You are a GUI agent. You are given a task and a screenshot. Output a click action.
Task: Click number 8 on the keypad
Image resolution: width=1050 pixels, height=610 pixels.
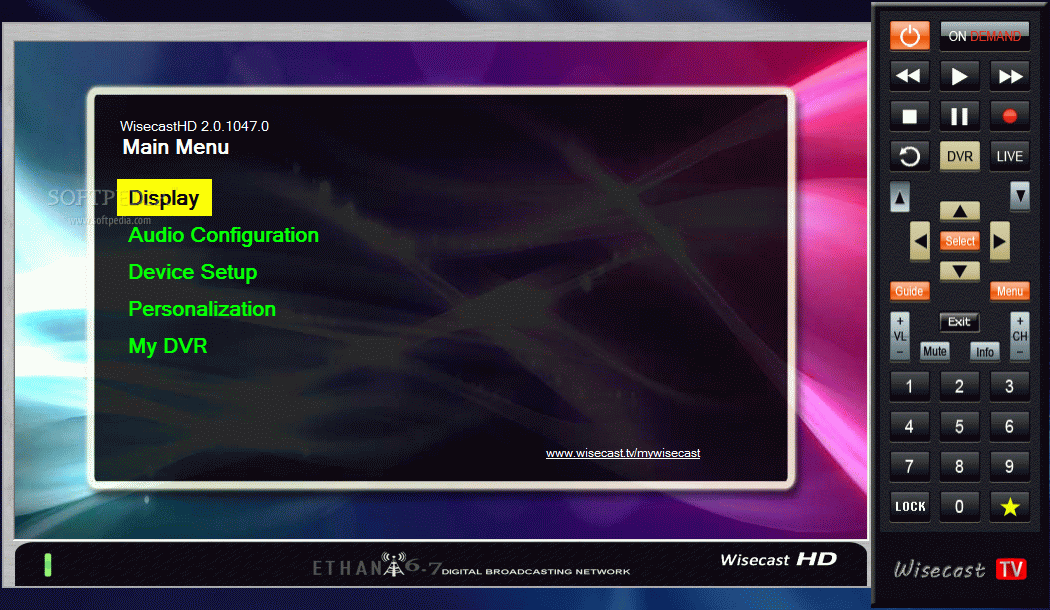click(960, 467)
